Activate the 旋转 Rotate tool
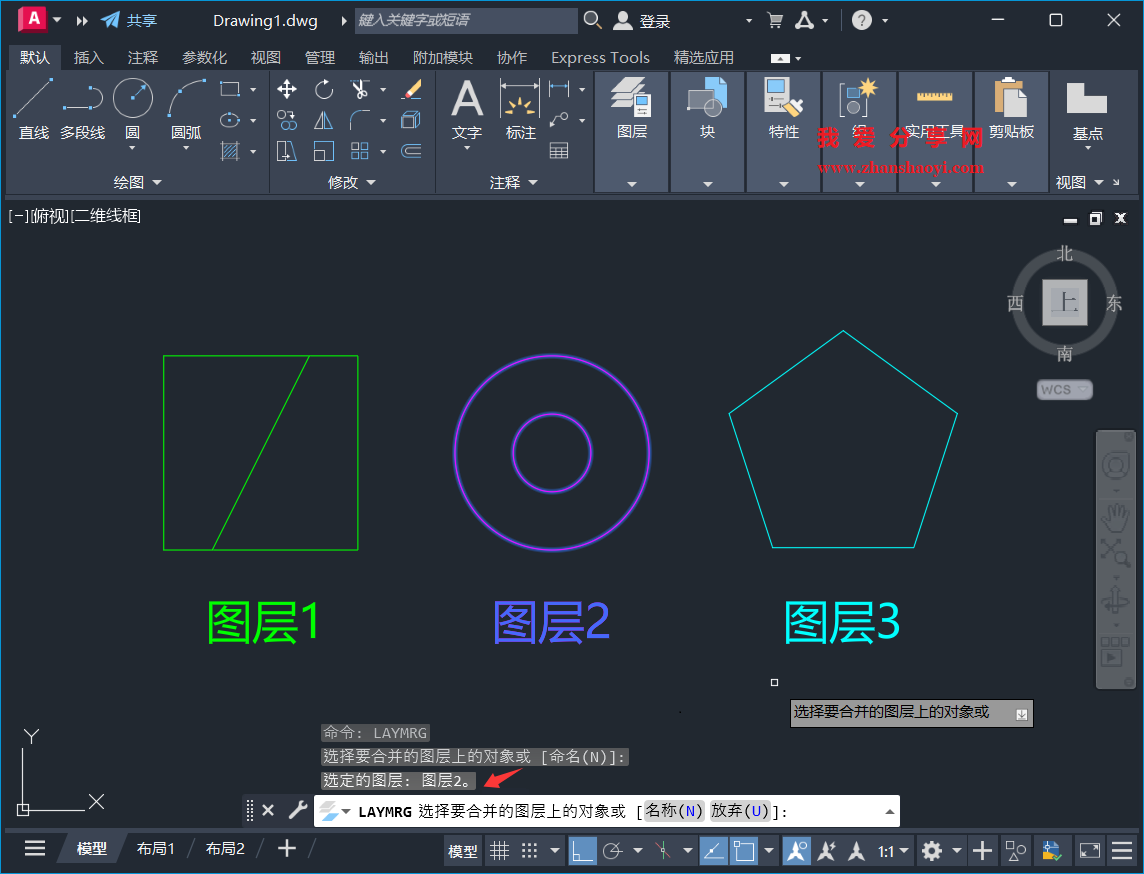1144x874 pixels. tap(324, 90)
